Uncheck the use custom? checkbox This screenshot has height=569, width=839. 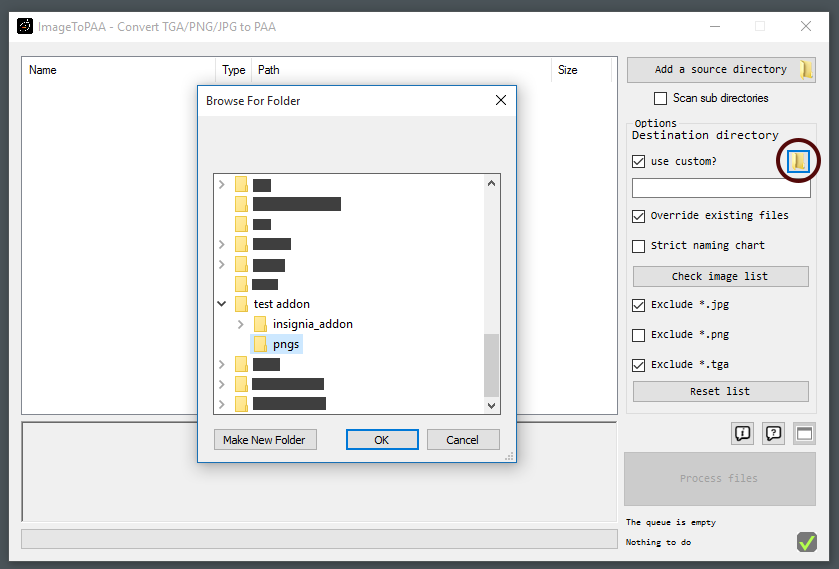(639, 161)
